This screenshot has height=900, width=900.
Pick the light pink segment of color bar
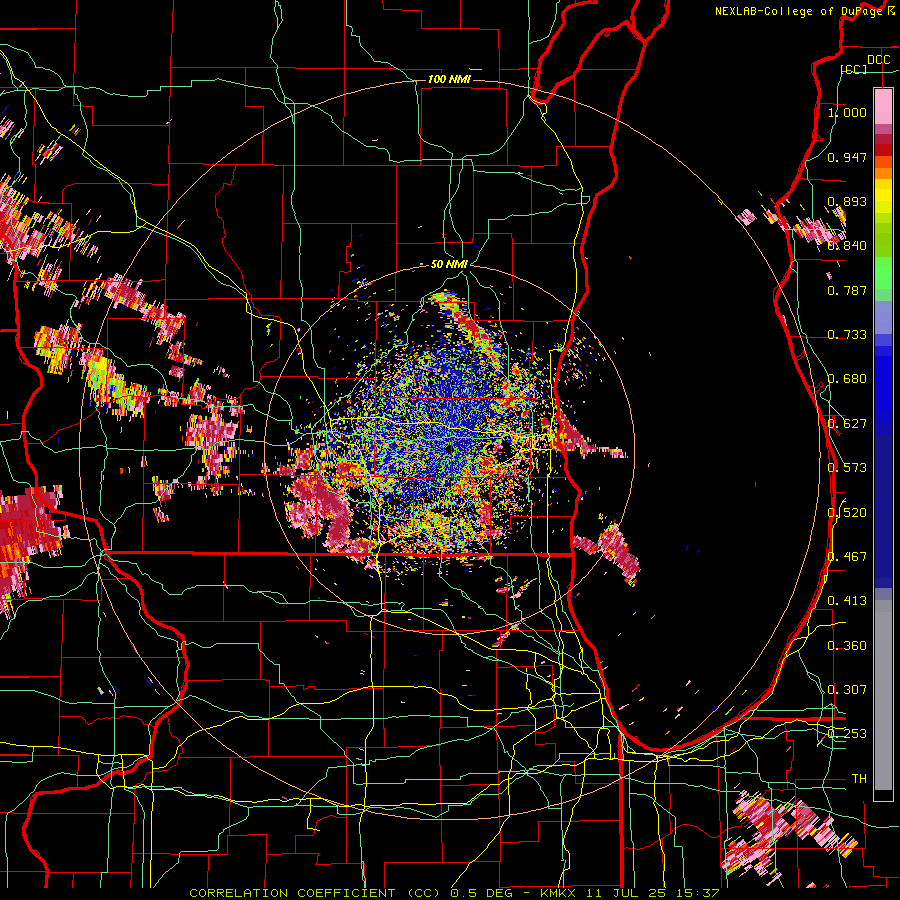coord(883,106)
